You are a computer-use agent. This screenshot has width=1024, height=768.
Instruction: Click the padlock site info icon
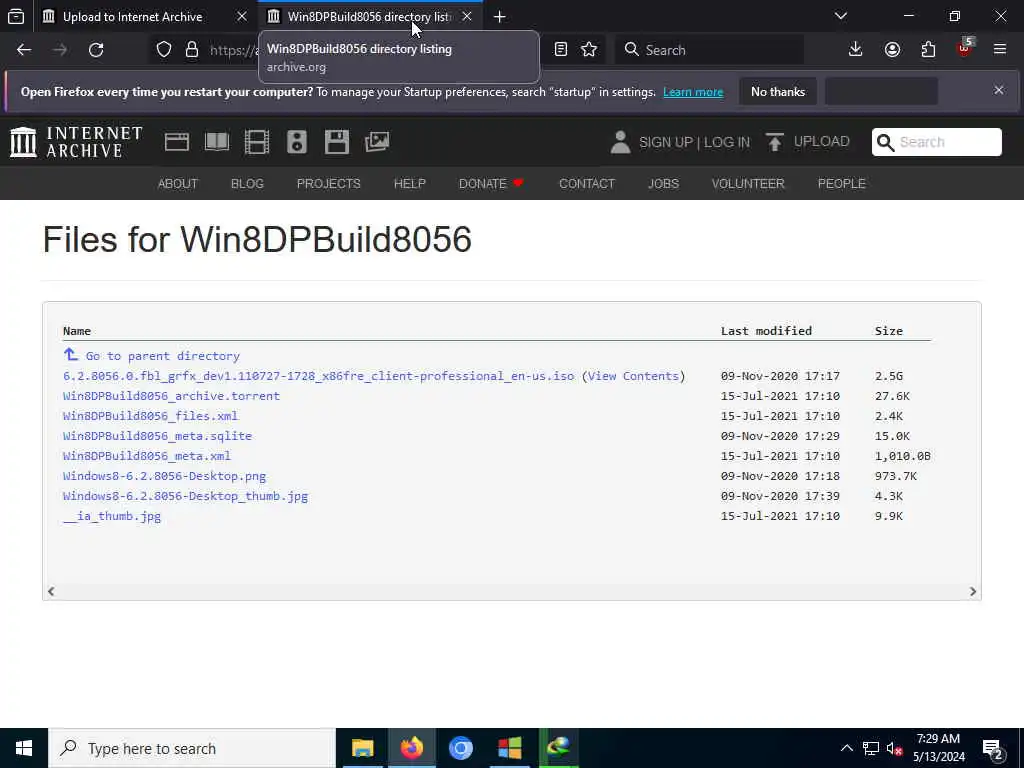(x=192, y=50)
